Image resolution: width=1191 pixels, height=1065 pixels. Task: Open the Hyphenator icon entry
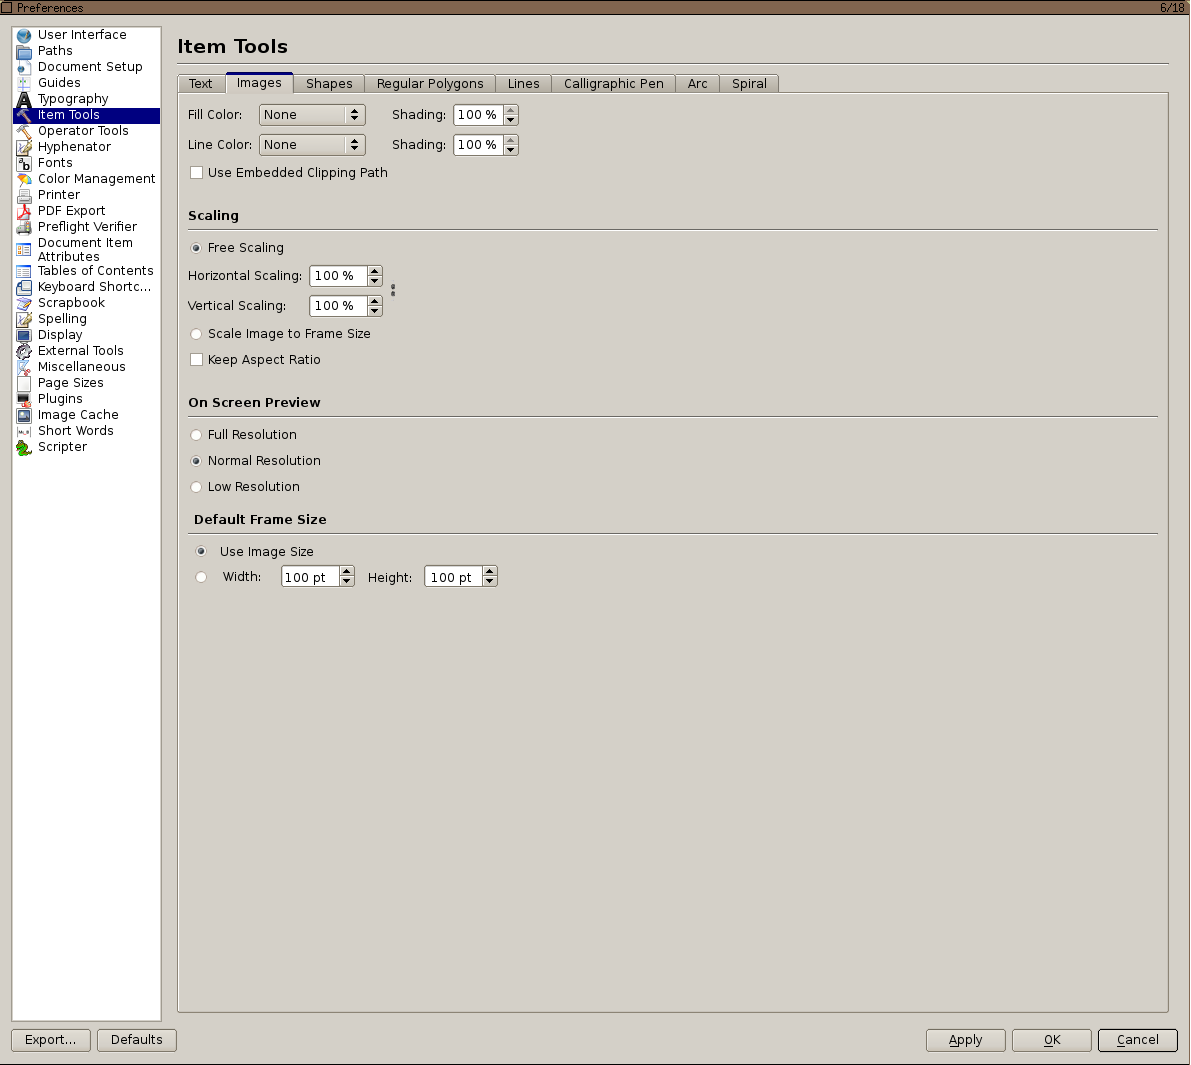pos(24,147)
